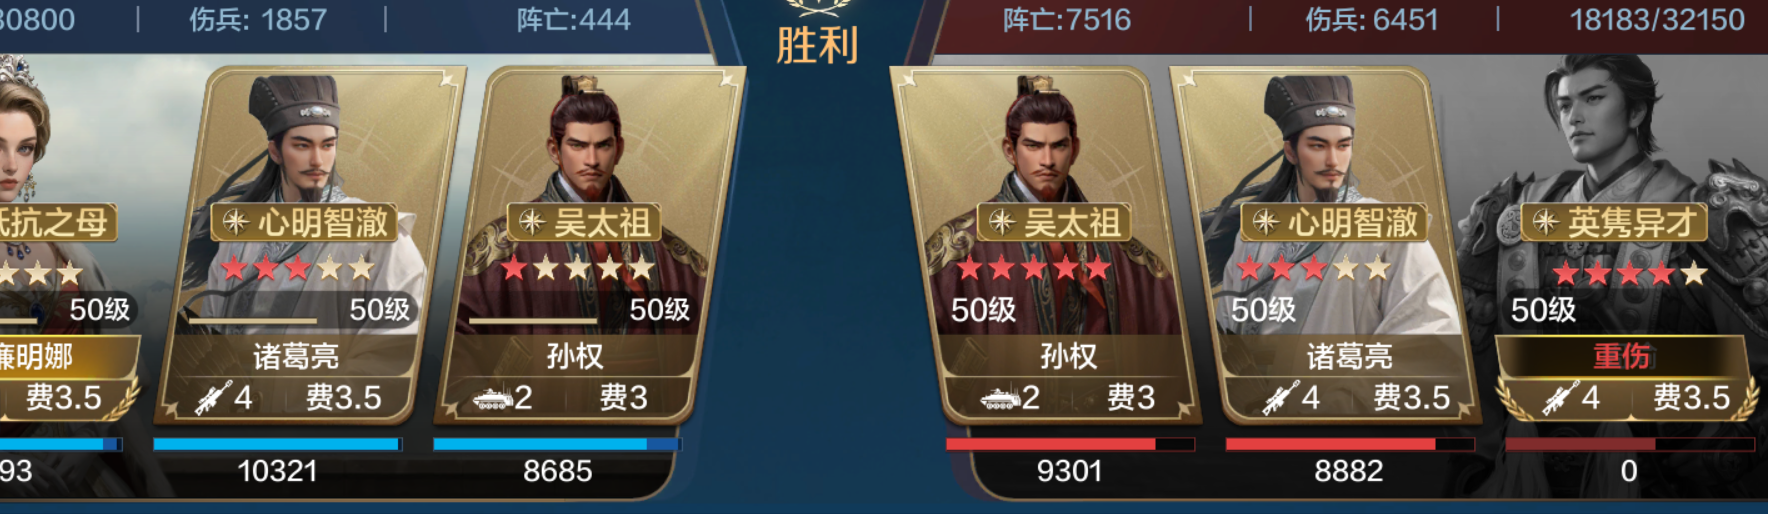Click red troop bar showing 9301

coord(1069,444)
